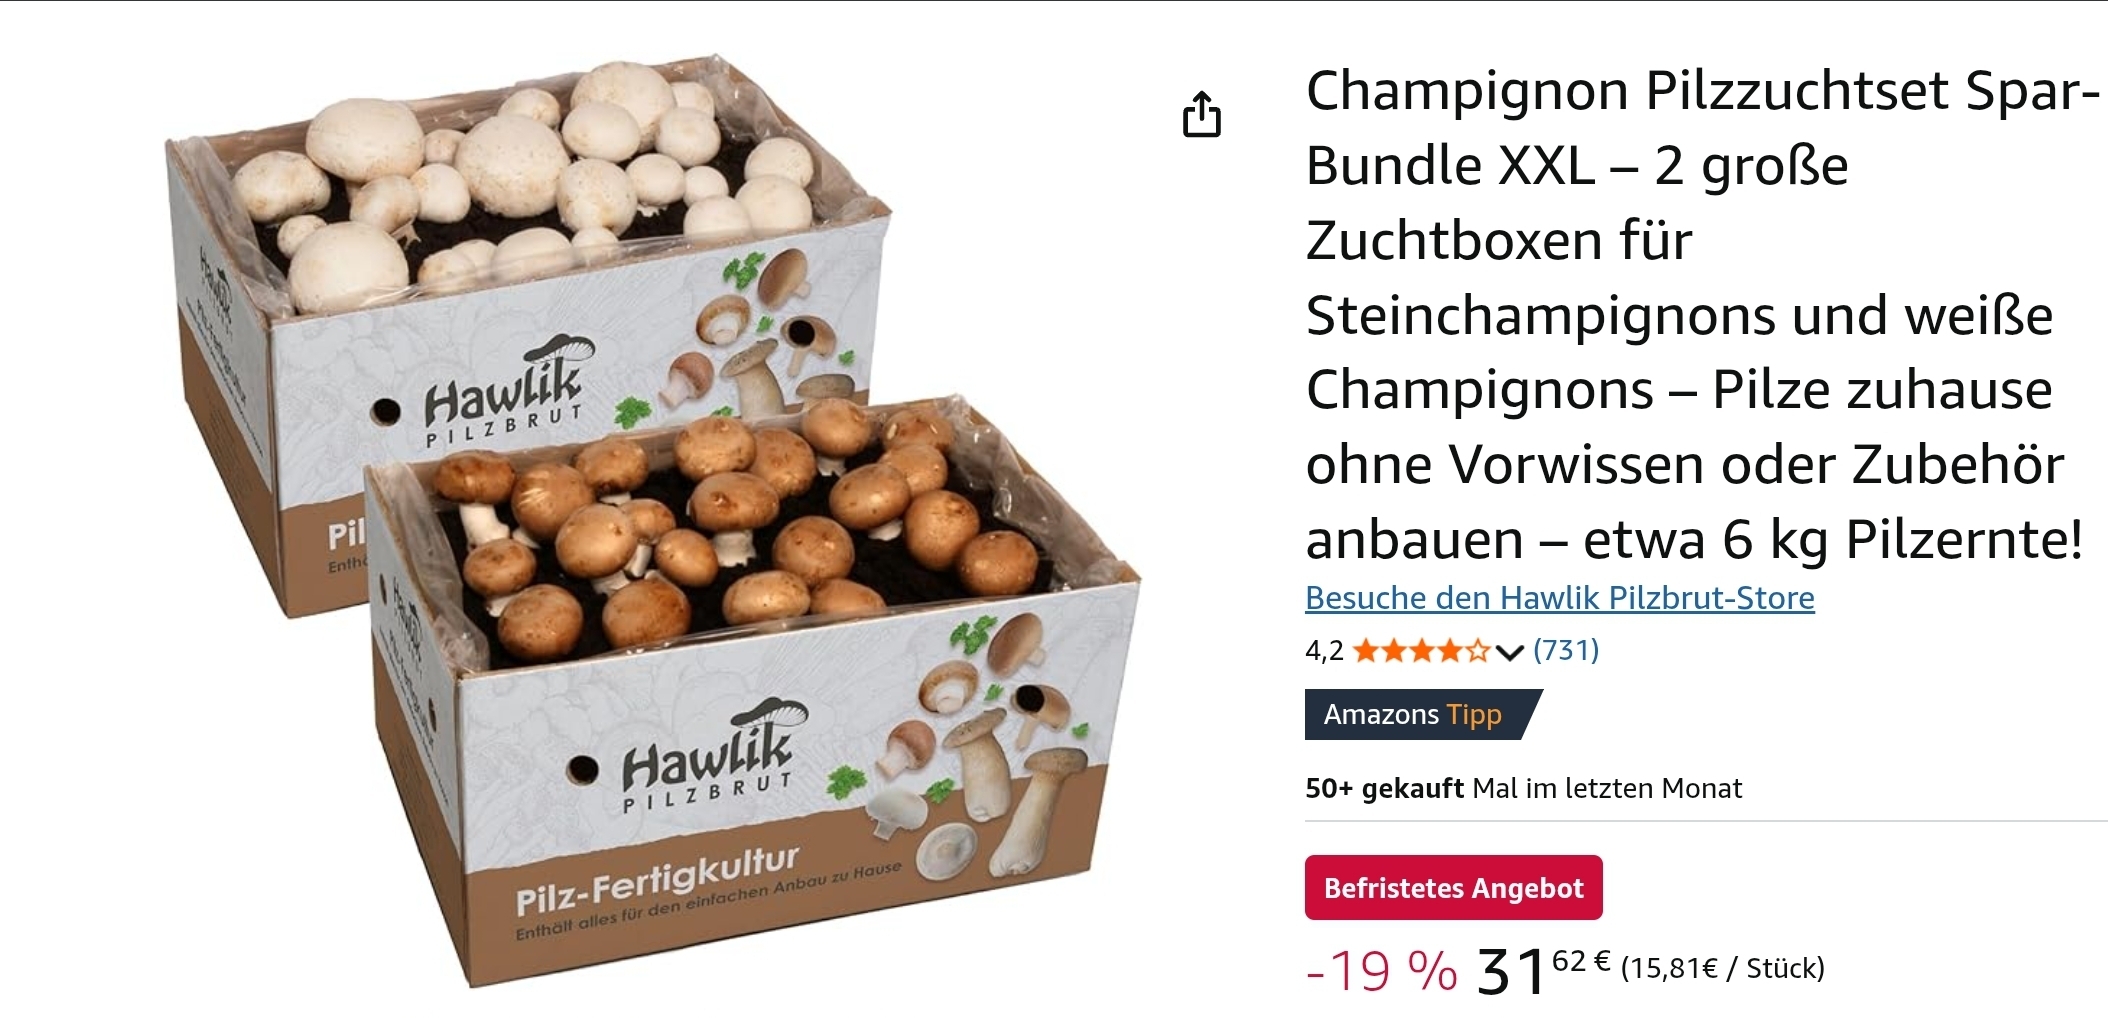
Task: Expand the rating breakdown chevron
Action: click(x=1509, y=652)
